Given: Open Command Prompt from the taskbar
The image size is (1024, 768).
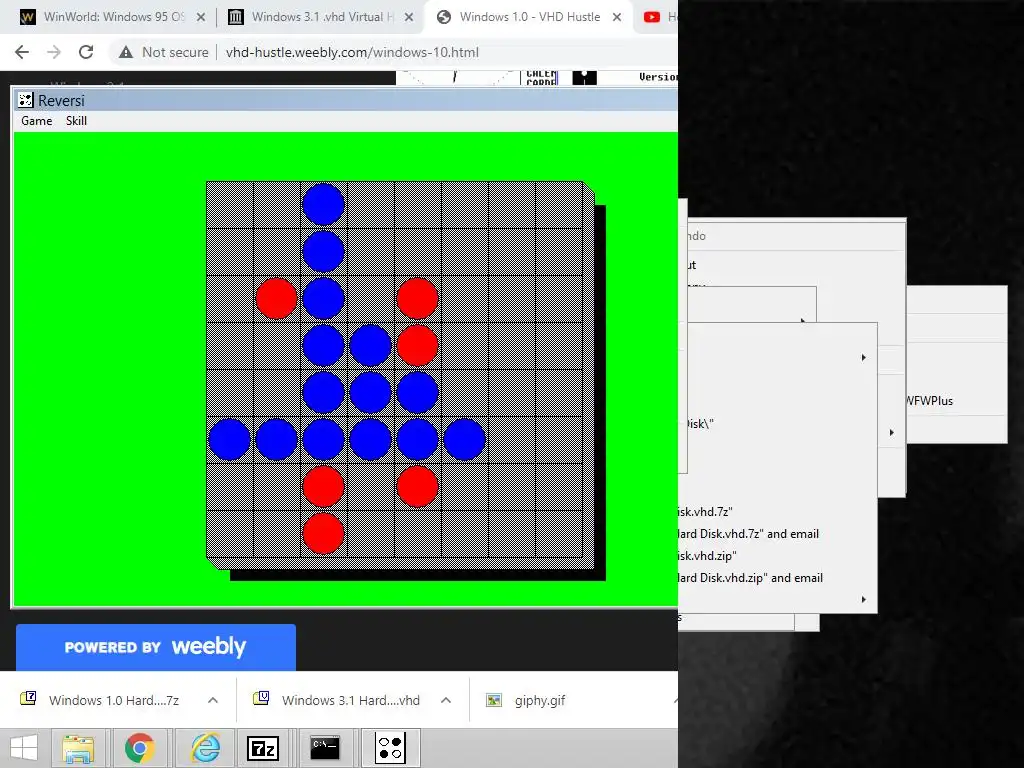Looking at the screenshot, I should click(325, 748).
